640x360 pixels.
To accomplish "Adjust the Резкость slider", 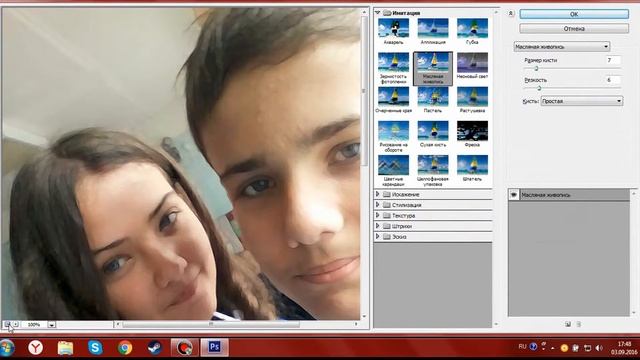I will (539, 88).
